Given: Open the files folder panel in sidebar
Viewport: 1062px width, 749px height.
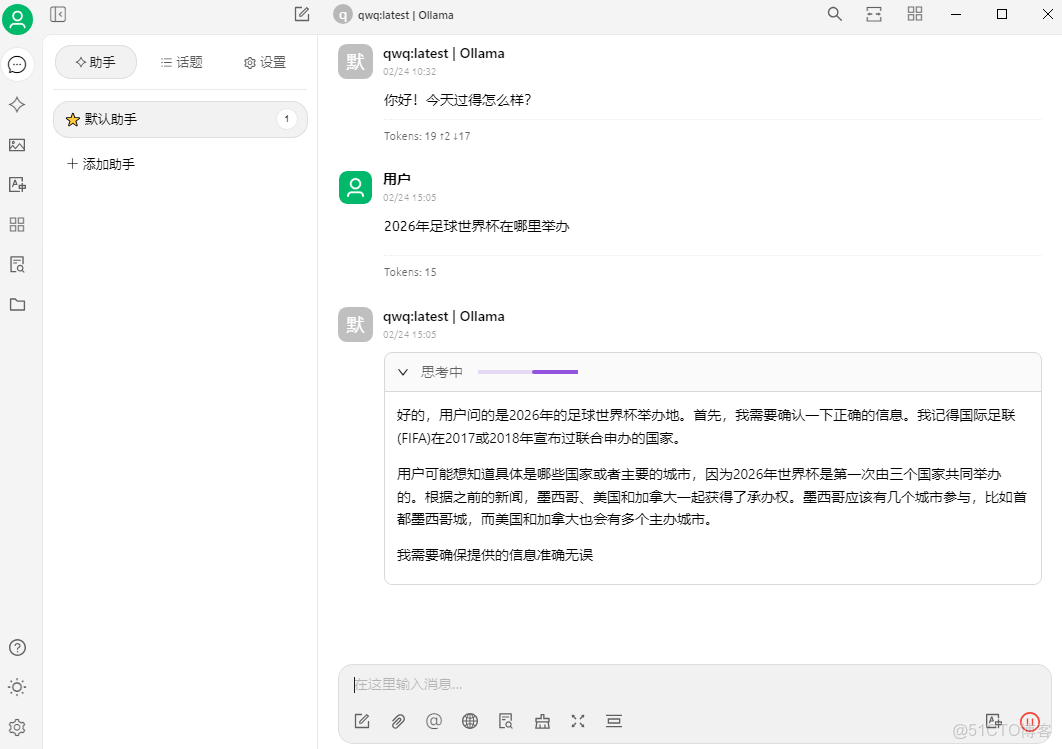Looking at the screenshot, I should pos(16,305).
